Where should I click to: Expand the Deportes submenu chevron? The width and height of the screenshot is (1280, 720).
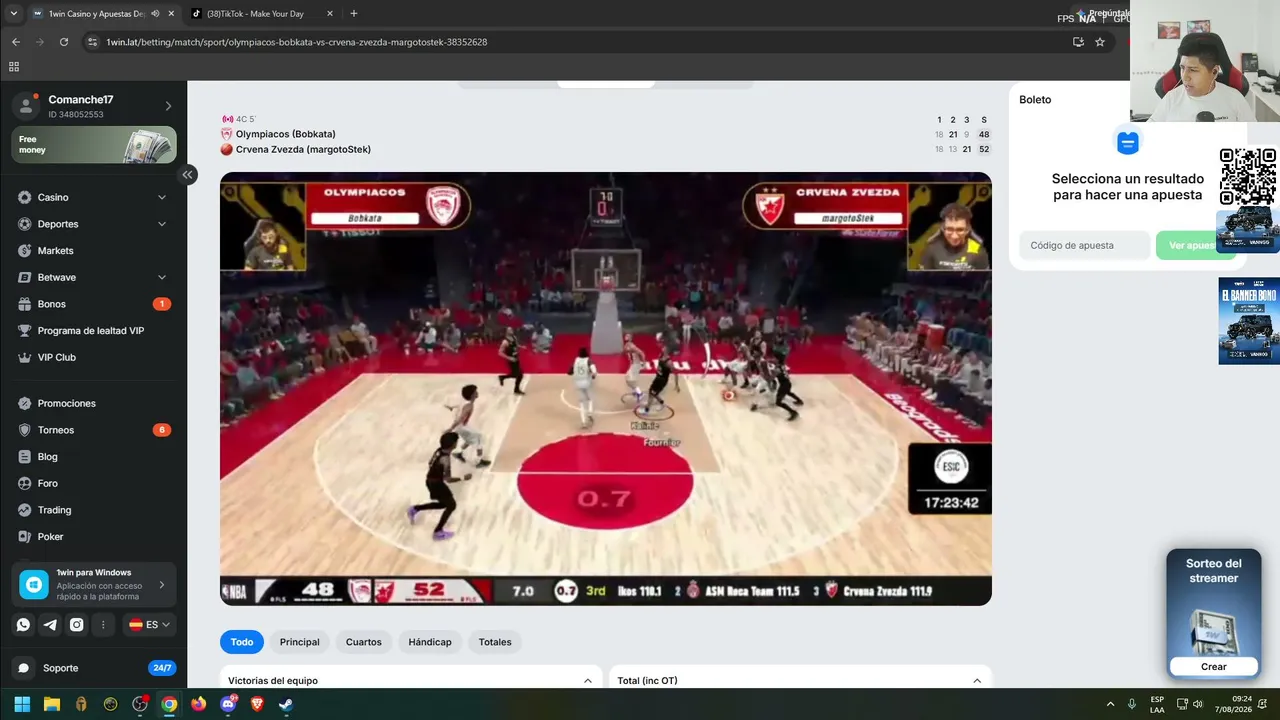[x=162, y=224]
